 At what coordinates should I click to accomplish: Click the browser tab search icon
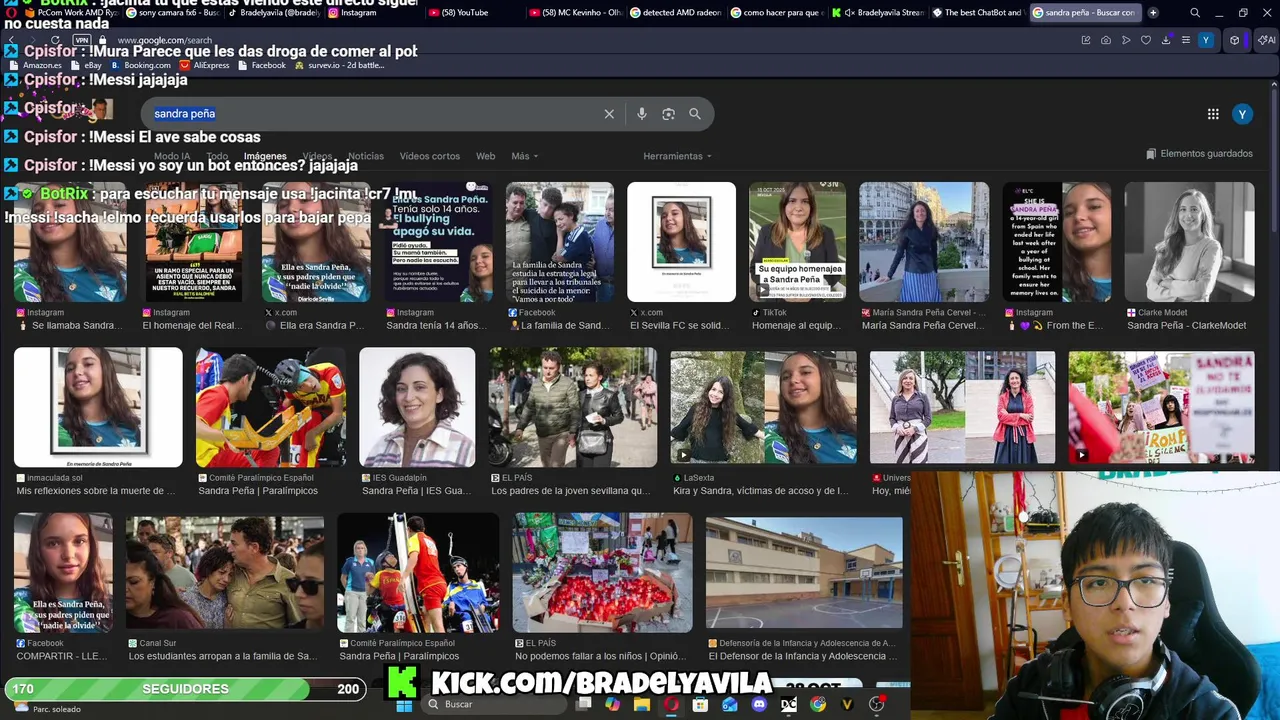coord(1195,13)
